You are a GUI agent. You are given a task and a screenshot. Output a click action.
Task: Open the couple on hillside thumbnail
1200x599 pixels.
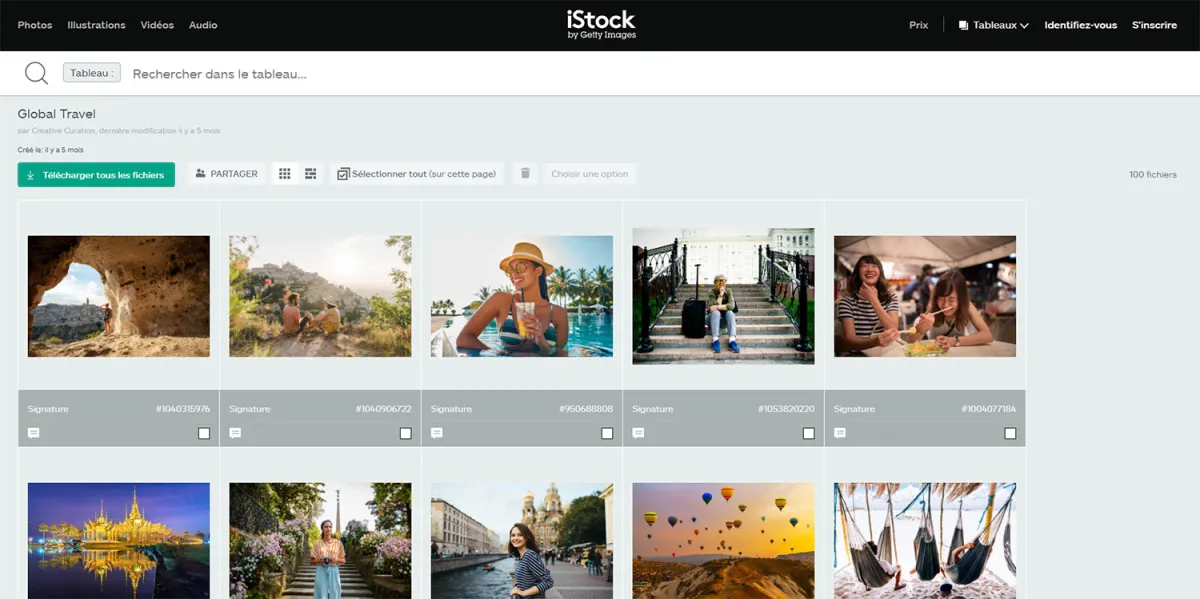tap(320, 296)
